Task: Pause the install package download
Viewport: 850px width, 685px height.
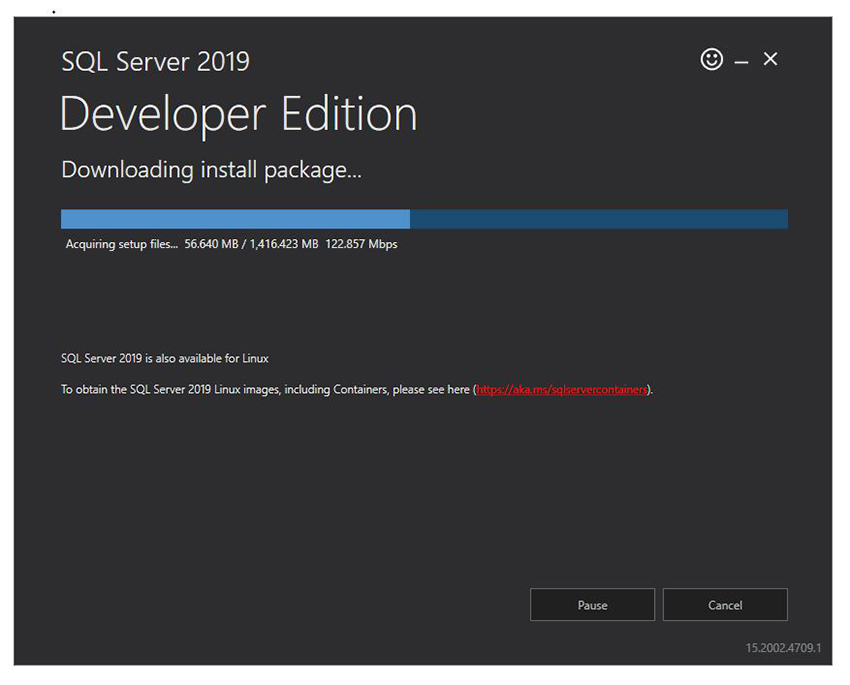Action: click(x=592, y=604)
